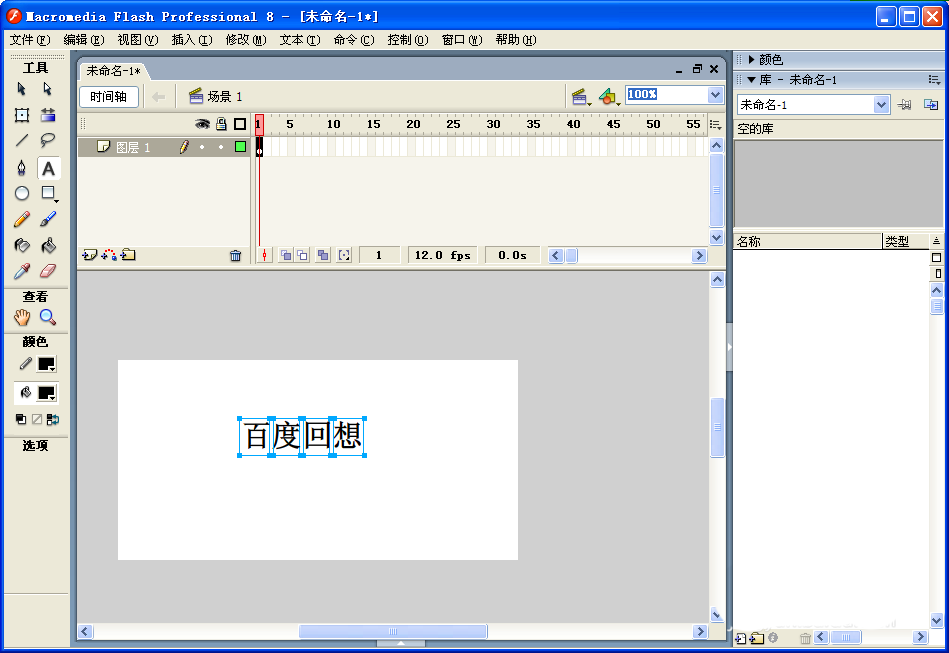
Task: Swap stroke and fill colors
Action: (53, 419)
